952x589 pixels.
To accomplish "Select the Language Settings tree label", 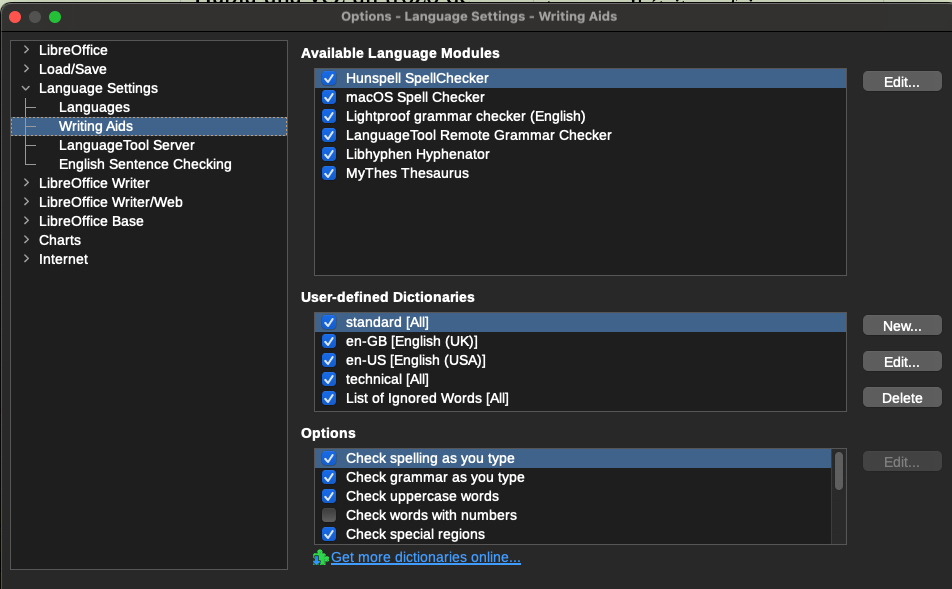I will pos(98,88).
